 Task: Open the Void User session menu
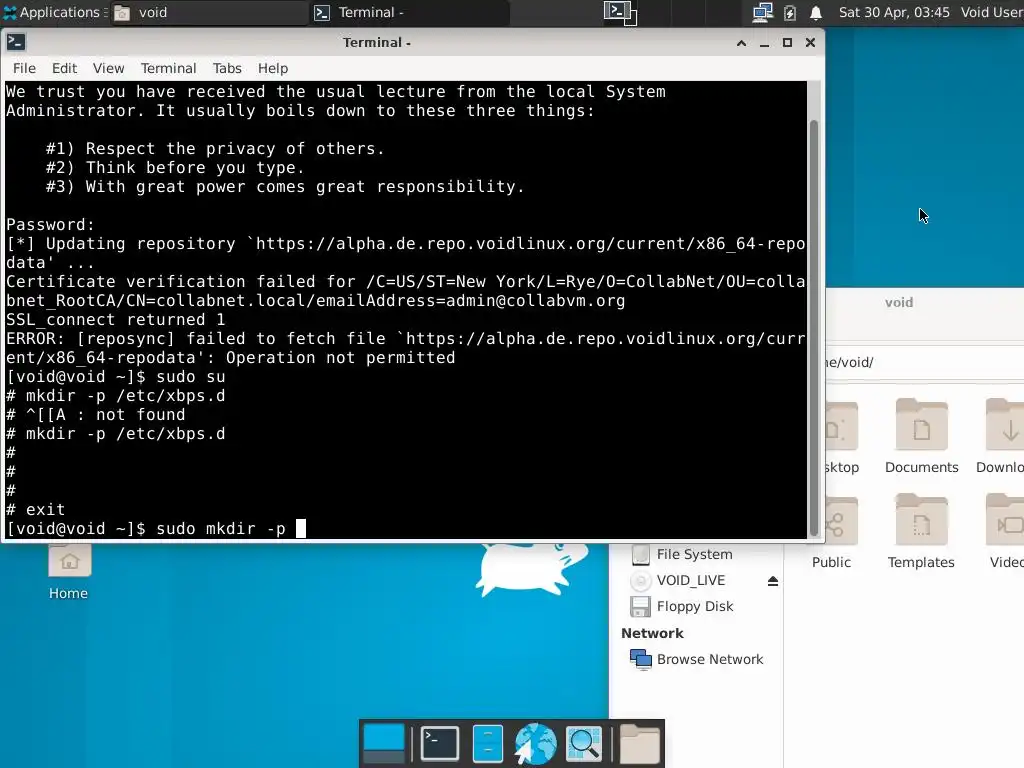click(x=991, y=12)
